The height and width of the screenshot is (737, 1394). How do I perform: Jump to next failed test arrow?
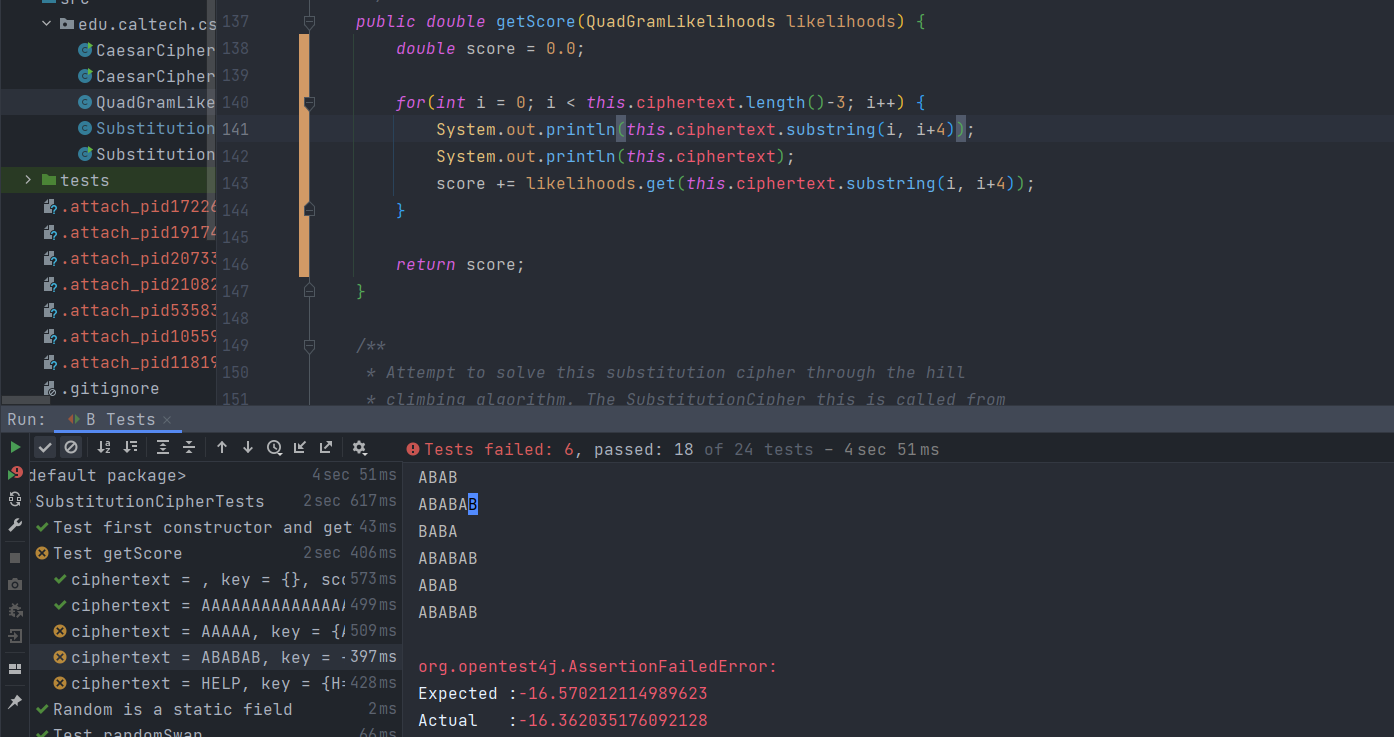click(x=248, y=448)
